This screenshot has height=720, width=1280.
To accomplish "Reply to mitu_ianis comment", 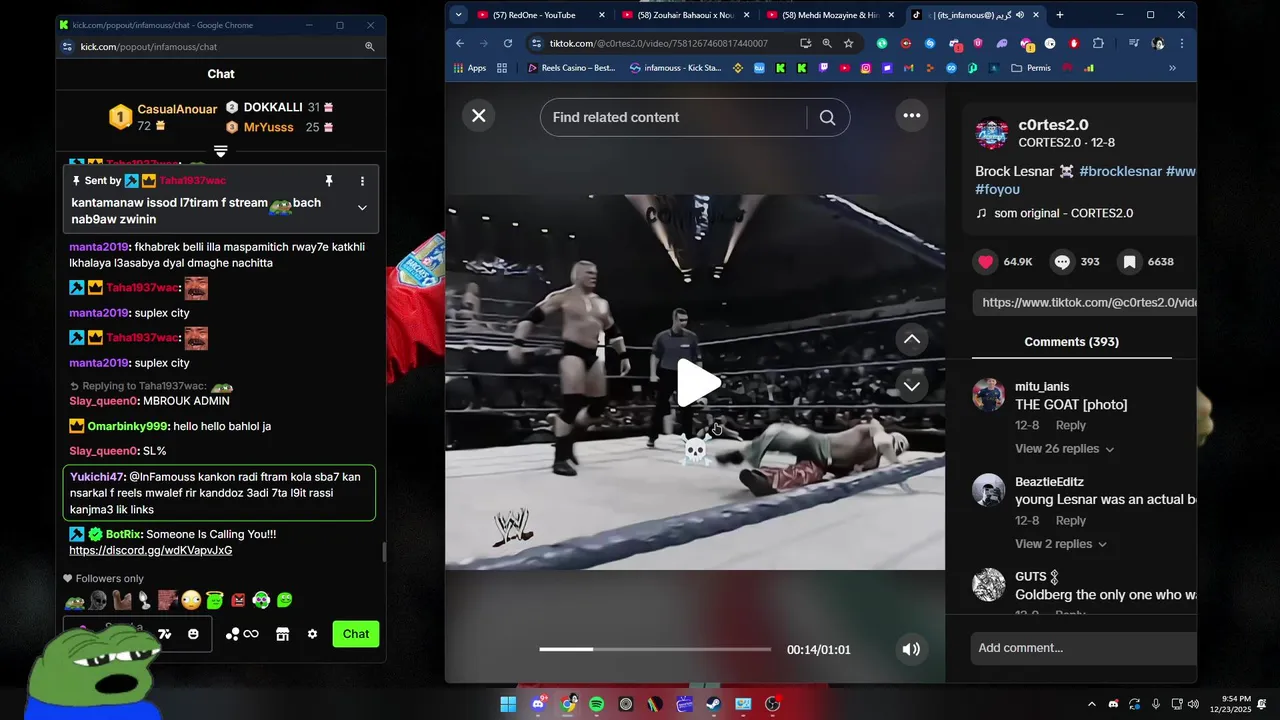I will [1070, 425].
